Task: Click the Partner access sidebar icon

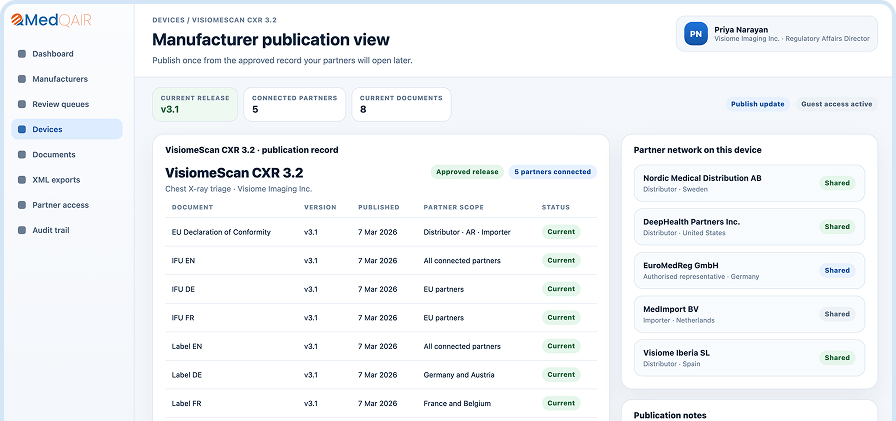Action: click(22, 205)
